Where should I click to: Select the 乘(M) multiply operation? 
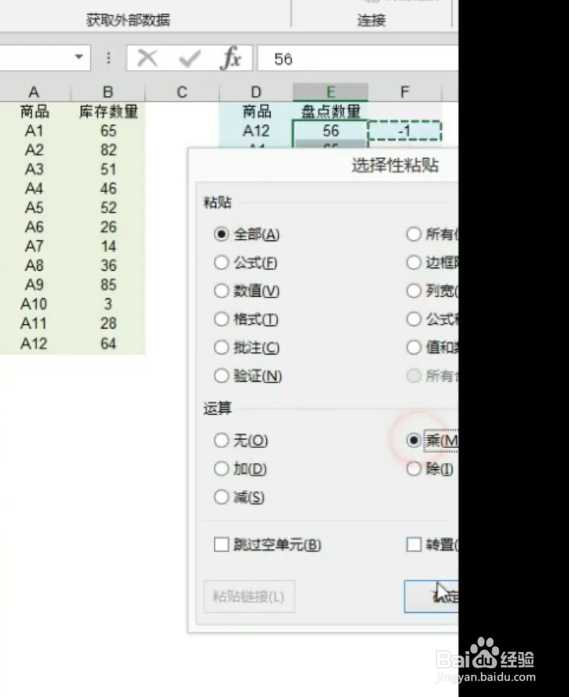(432, 441)
